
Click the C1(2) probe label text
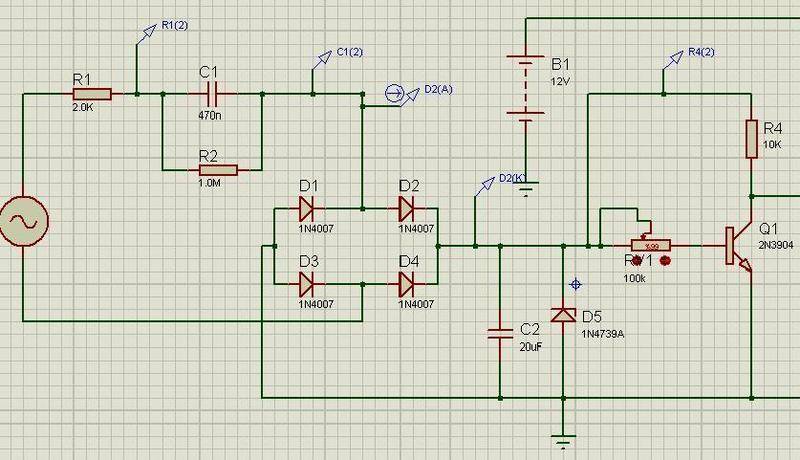coord(350,52)
